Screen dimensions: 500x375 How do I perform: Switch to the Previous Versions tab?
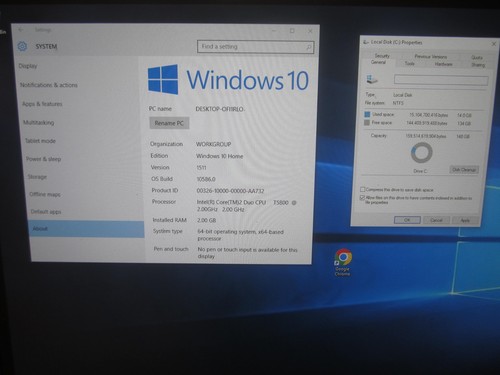(x=431, y=56)
